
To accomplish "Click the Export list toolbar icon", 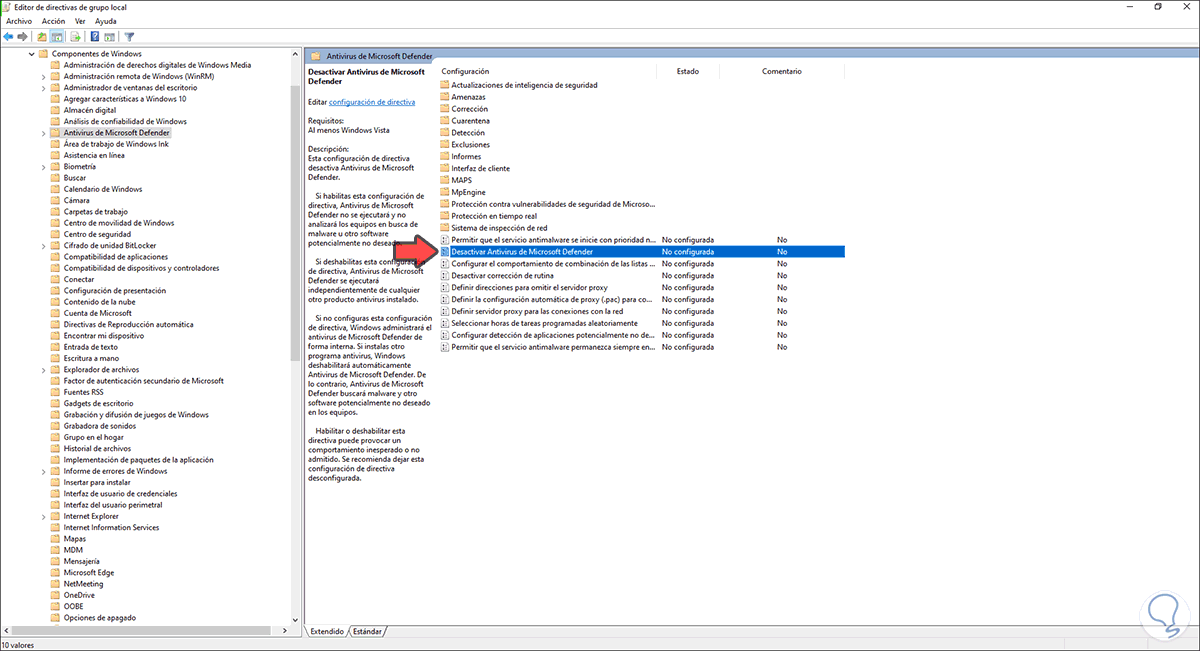I will (75, 37).
